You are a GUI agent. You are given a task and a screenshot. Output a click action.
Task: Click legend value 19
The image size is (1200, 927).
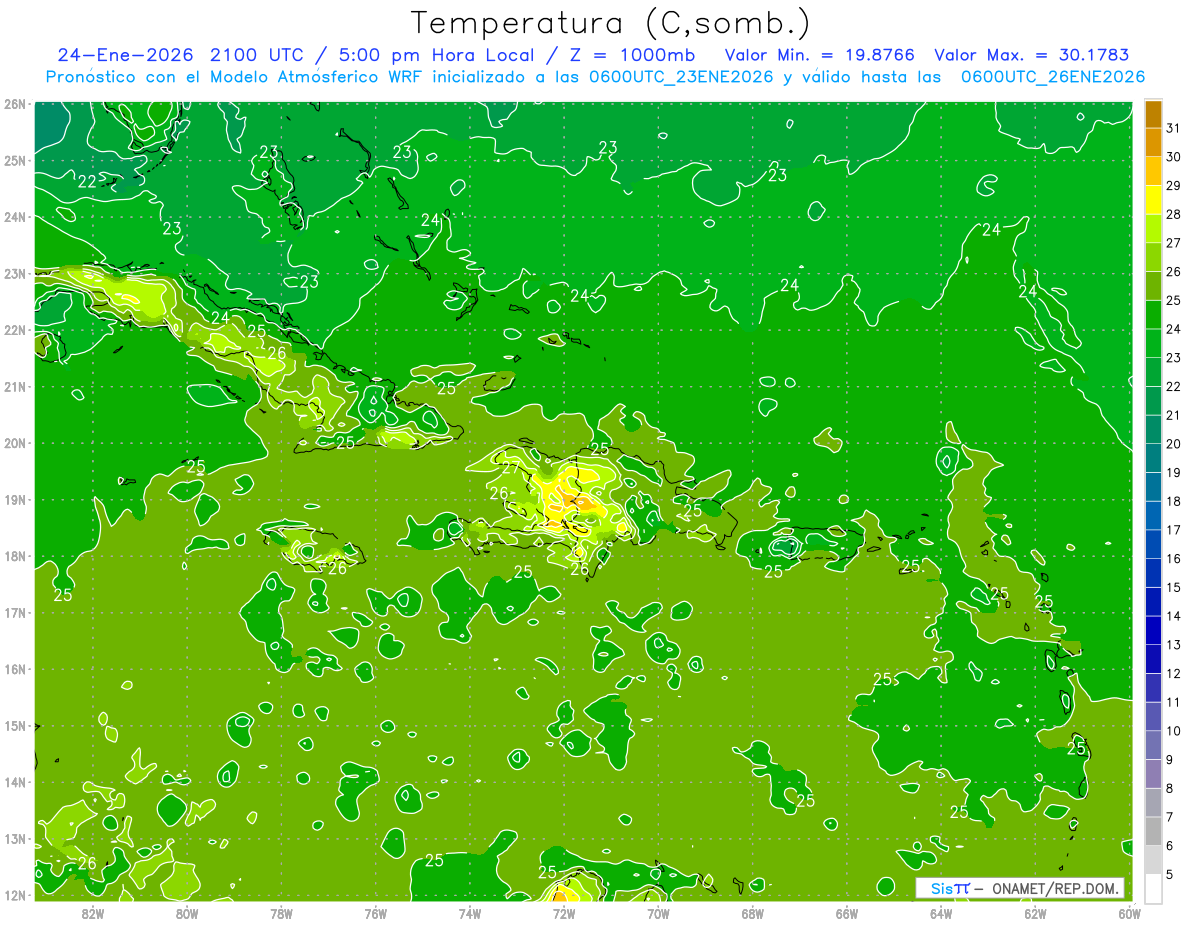(1173, 472)
